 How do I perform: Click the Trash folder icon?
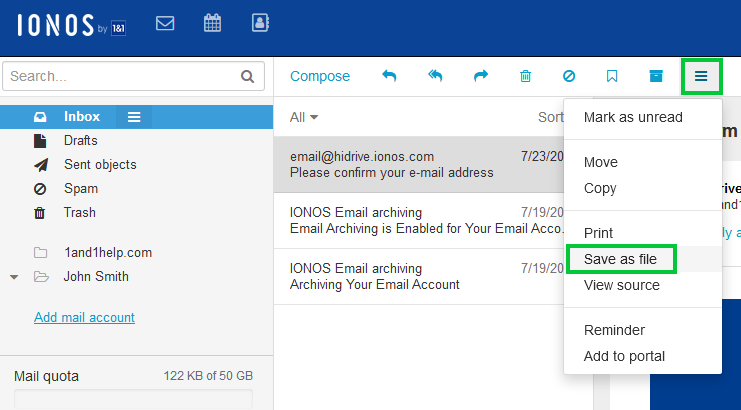[x=40, y=213]
